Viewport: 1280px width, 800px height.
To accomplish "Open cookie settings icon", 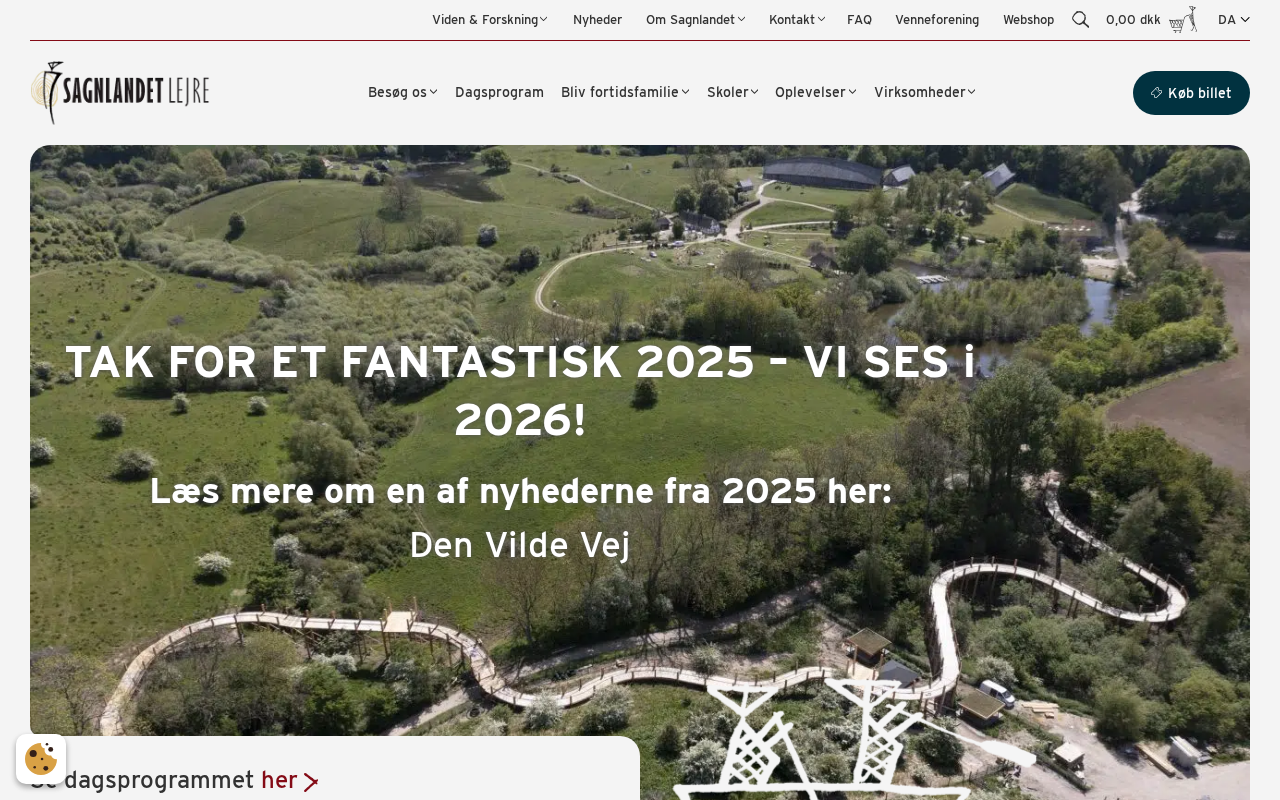I will pos(41,759).
